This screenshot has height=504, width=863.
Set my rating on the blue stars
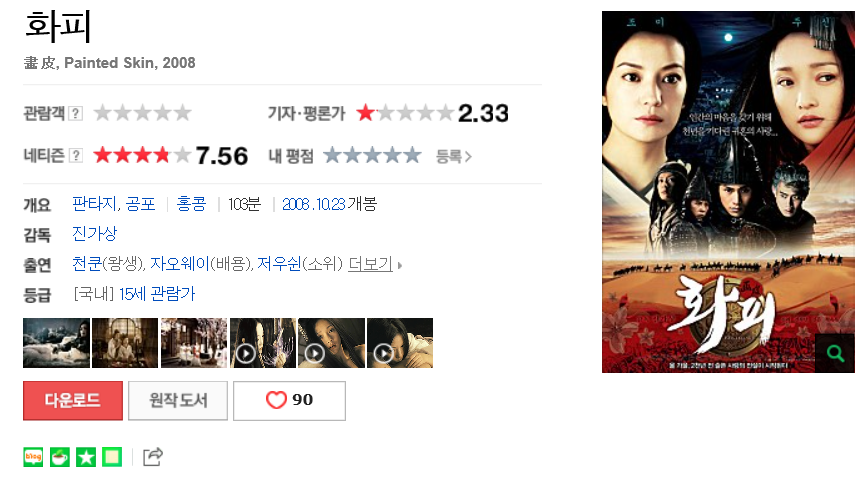[373, 156]
